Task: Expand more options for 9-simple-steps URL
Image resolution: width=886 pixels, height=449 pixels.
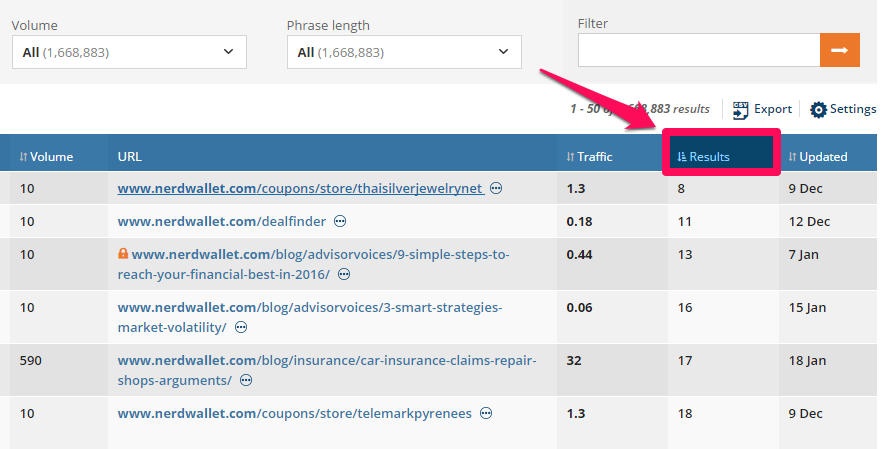Action: point(344,274)
